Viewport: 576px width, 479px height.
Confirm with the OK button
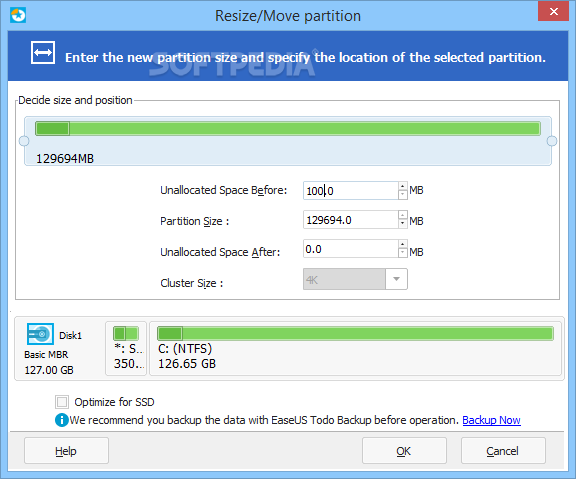404,451
